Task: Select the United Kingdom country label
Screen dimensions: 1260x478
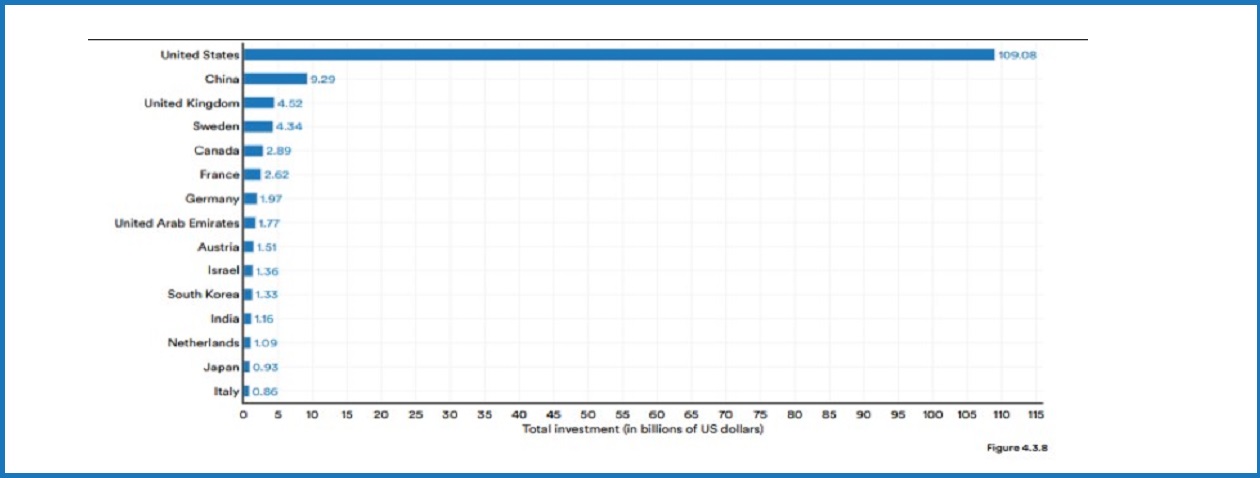Action: tap(191, 103)
